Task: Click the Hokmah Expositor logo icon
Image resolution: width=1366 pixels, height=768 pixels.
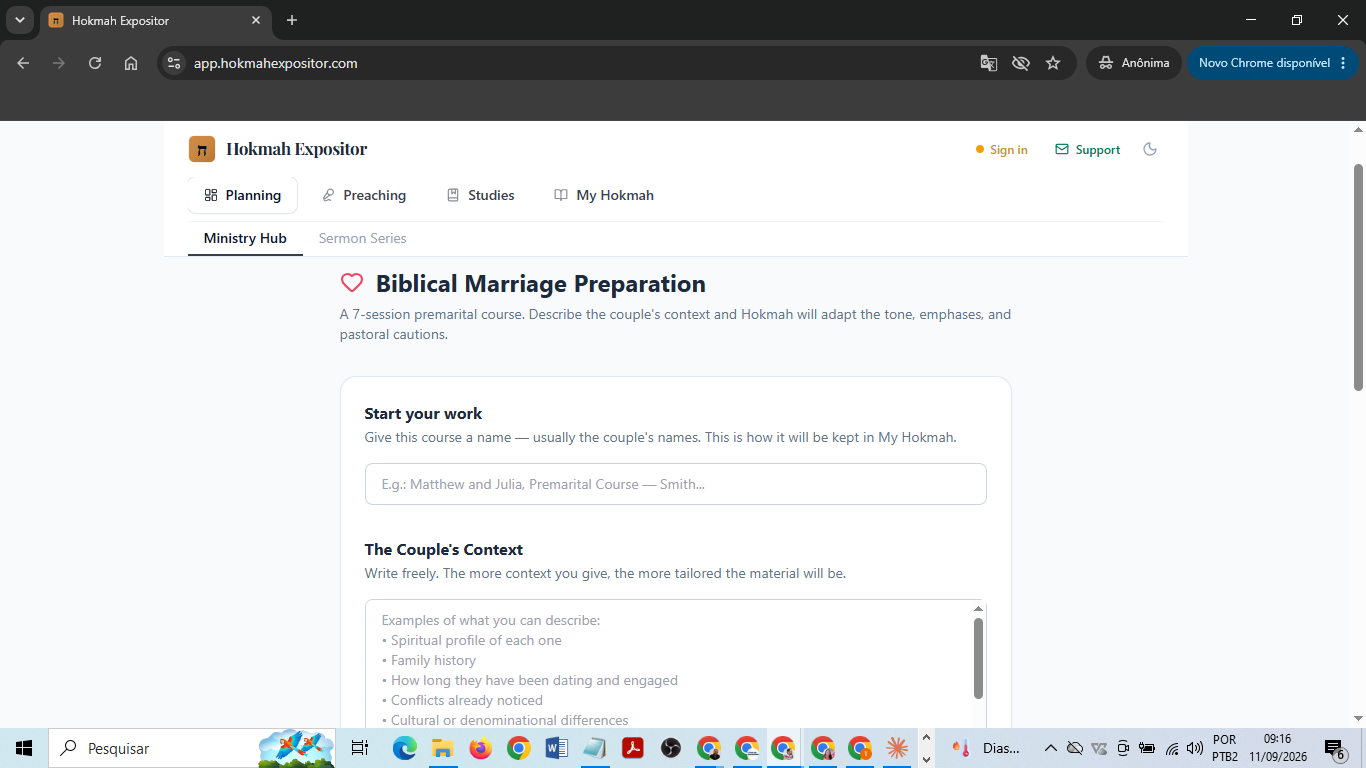Action: point(202,149)
